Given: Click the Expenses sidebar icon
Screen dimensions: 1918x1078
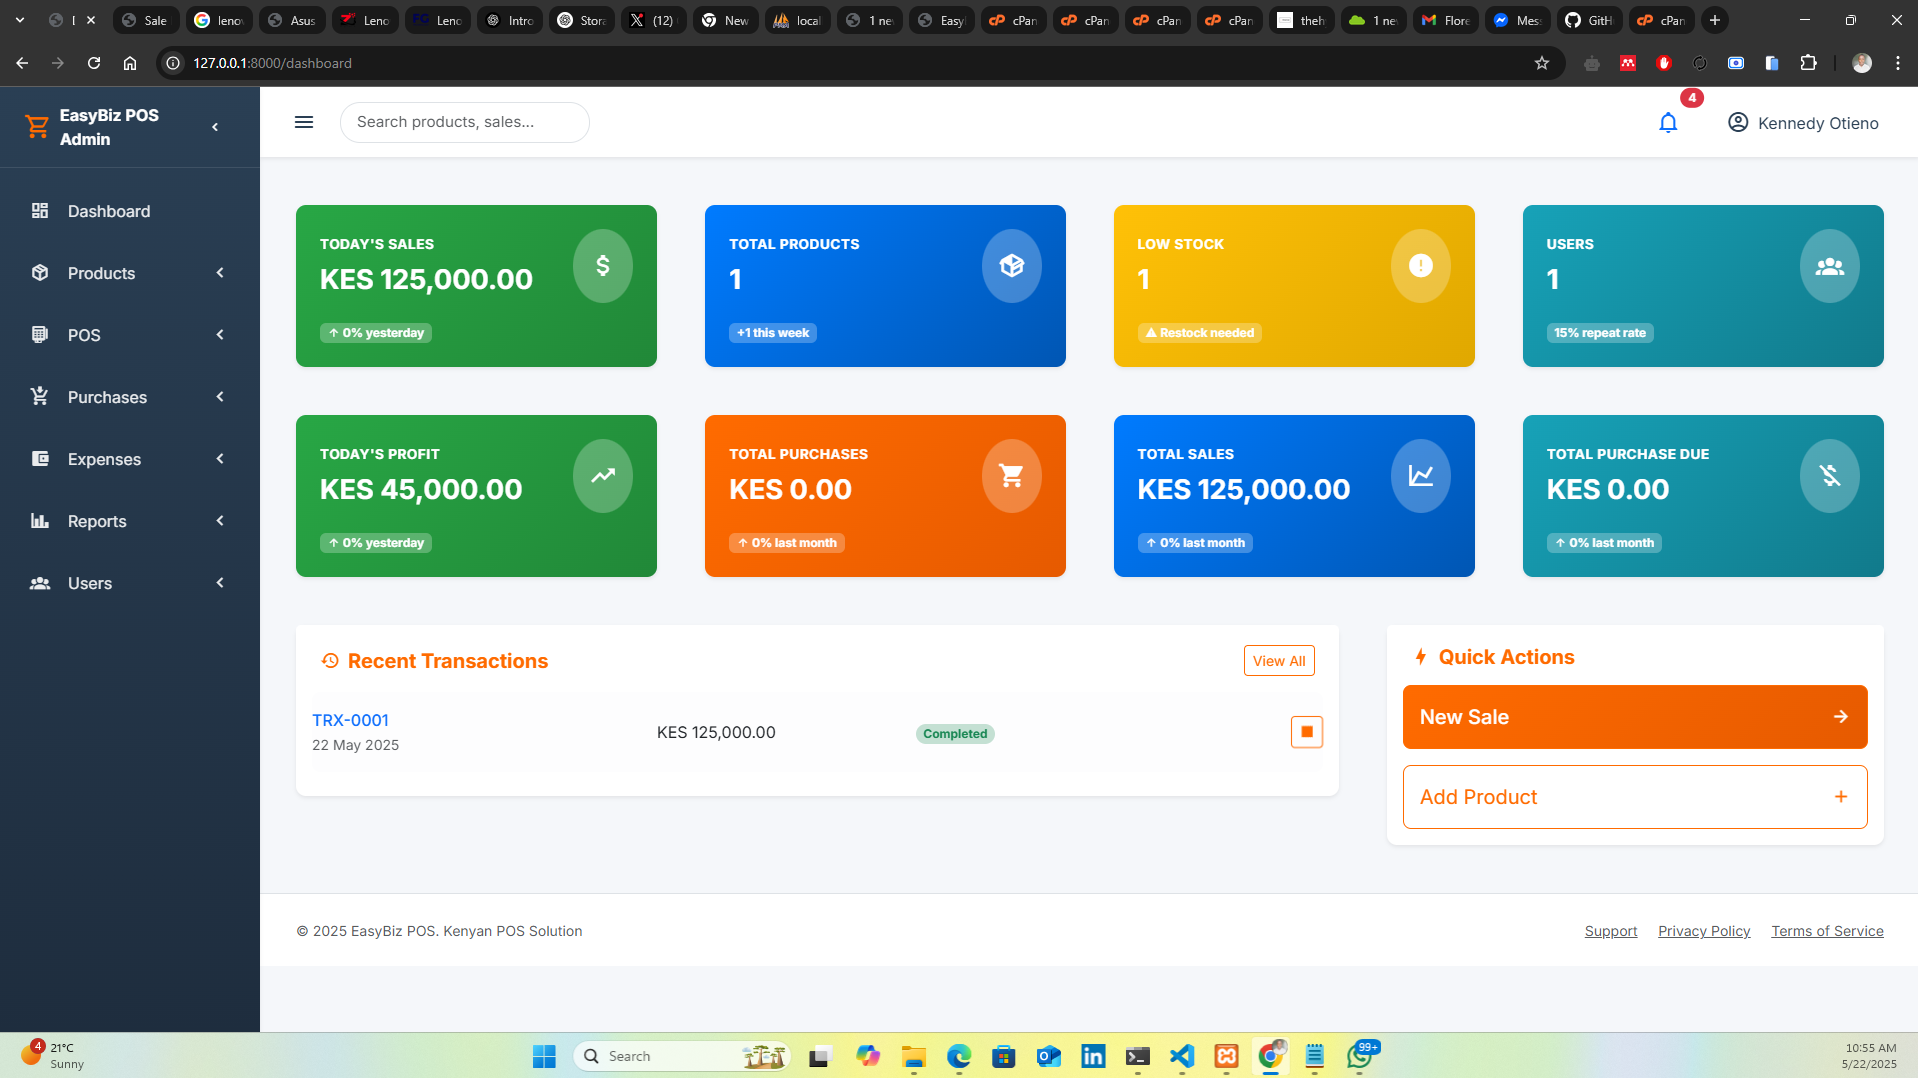Looking at the screenshot, I should pyautogui.click(x=40, y=459).
